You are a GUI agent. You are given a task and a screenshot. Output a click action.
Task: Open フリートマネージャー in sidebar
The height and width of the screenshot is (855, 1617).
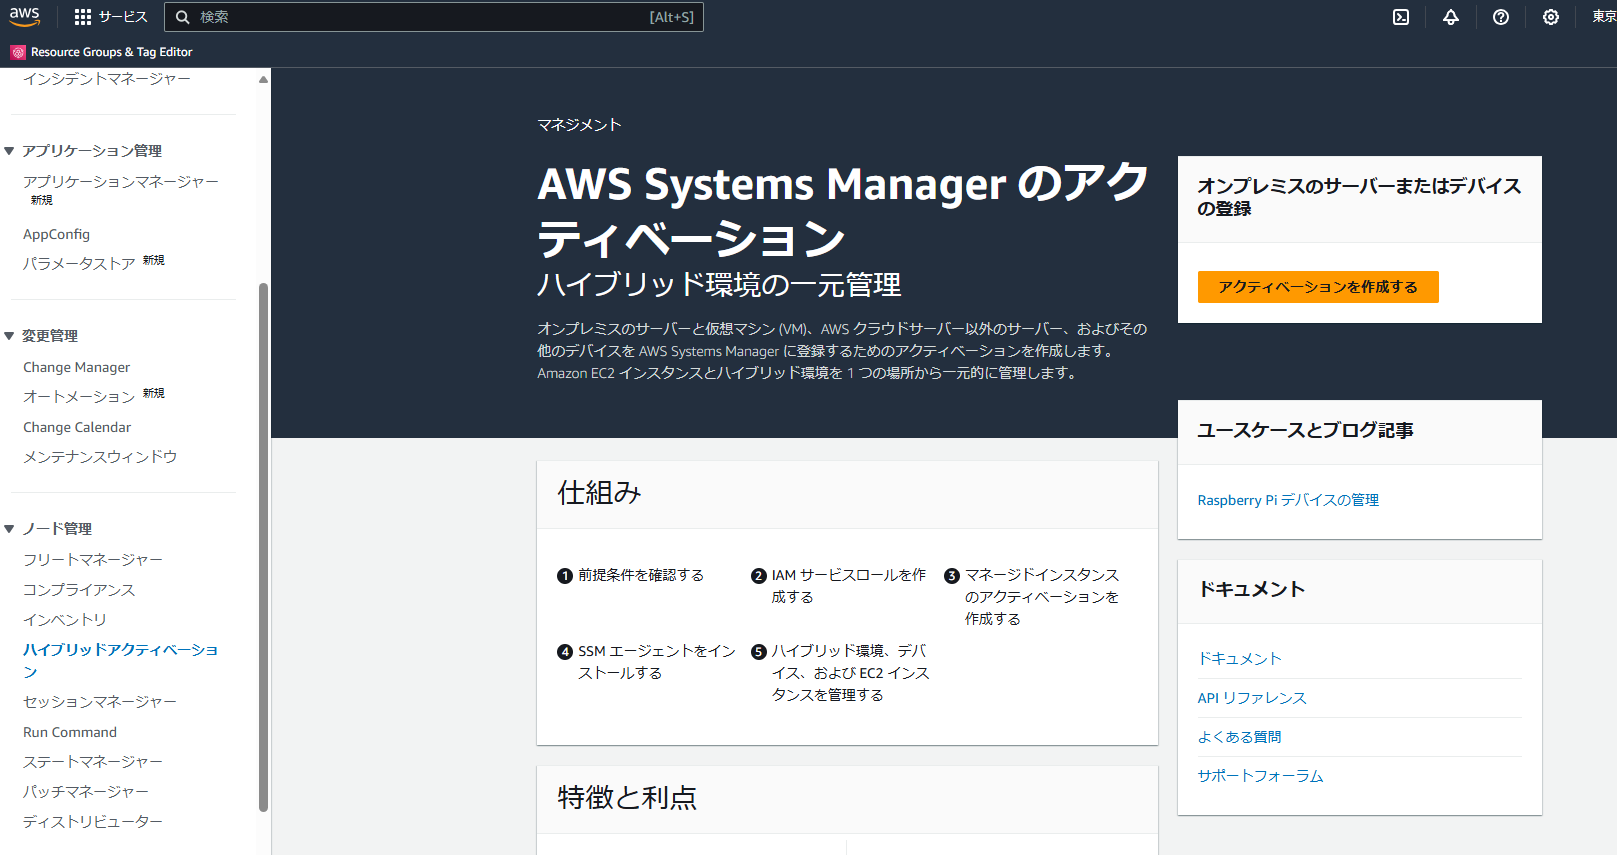(93, 560)
